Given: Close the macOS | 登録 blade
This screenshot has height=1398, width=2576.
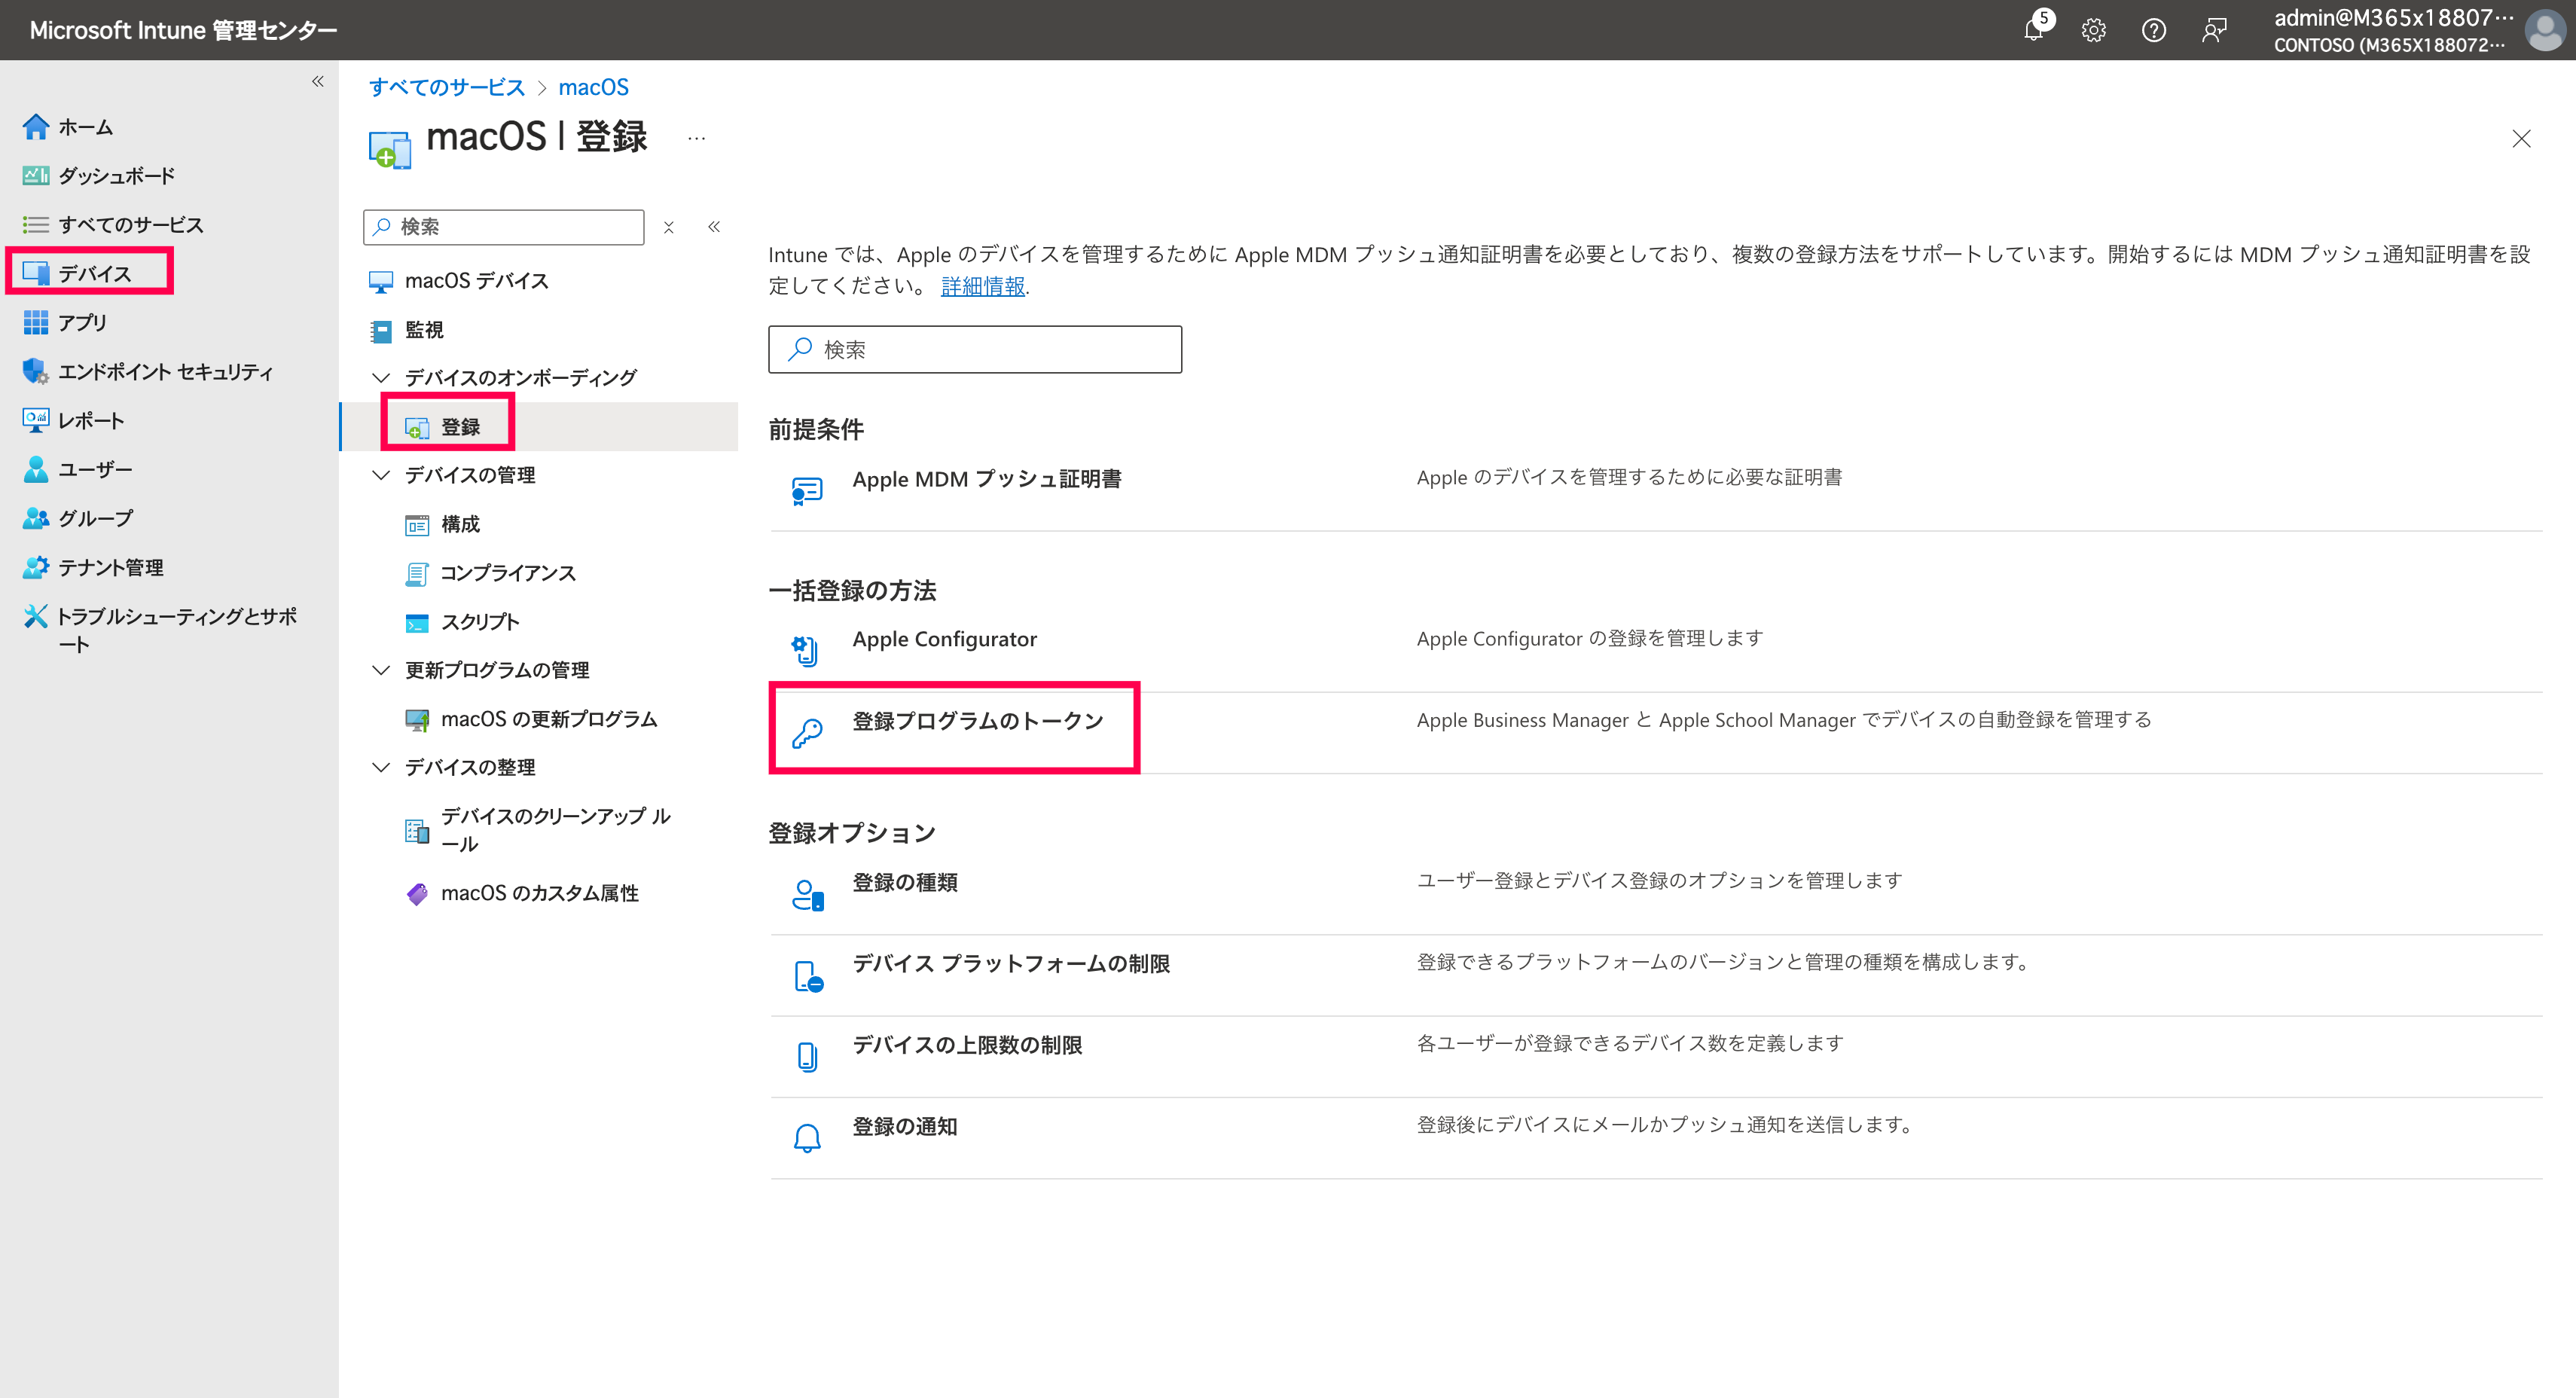Looking at the screenshot, I should [2521, 139].
